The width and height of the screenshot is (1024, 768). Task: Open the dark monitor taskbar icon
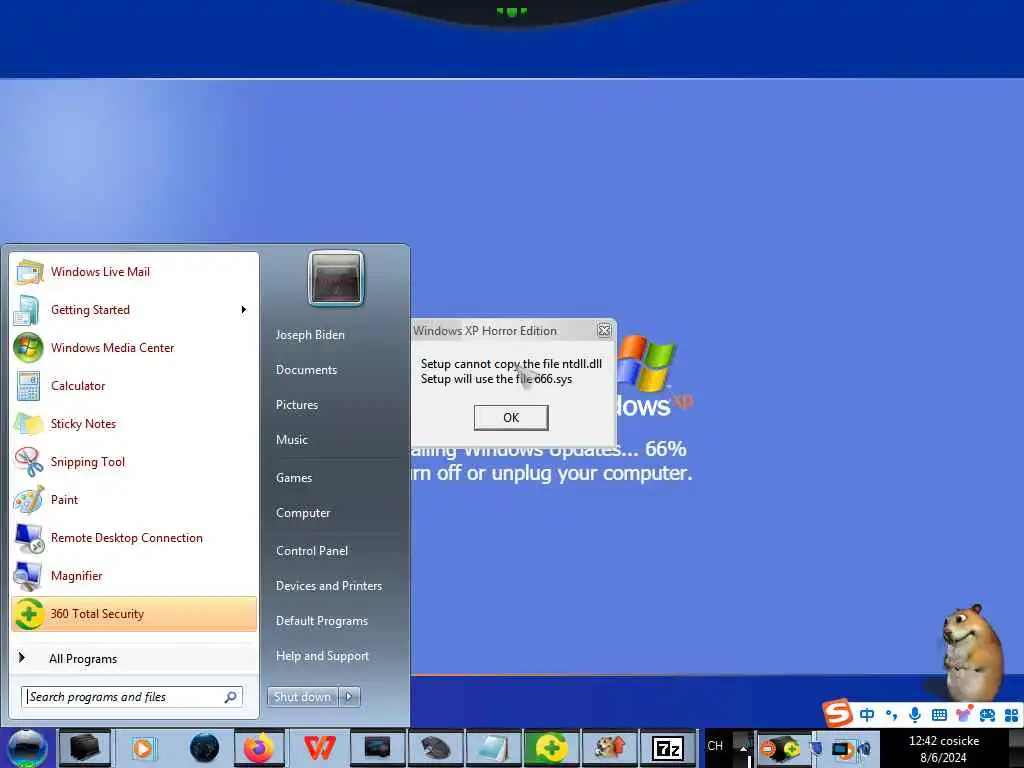click(377, 748)
